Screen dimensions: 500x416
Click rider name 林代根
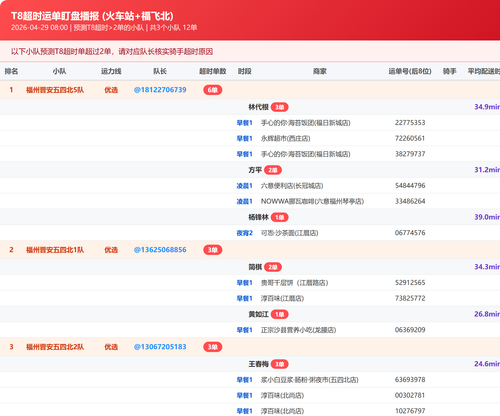pos(258,107)
